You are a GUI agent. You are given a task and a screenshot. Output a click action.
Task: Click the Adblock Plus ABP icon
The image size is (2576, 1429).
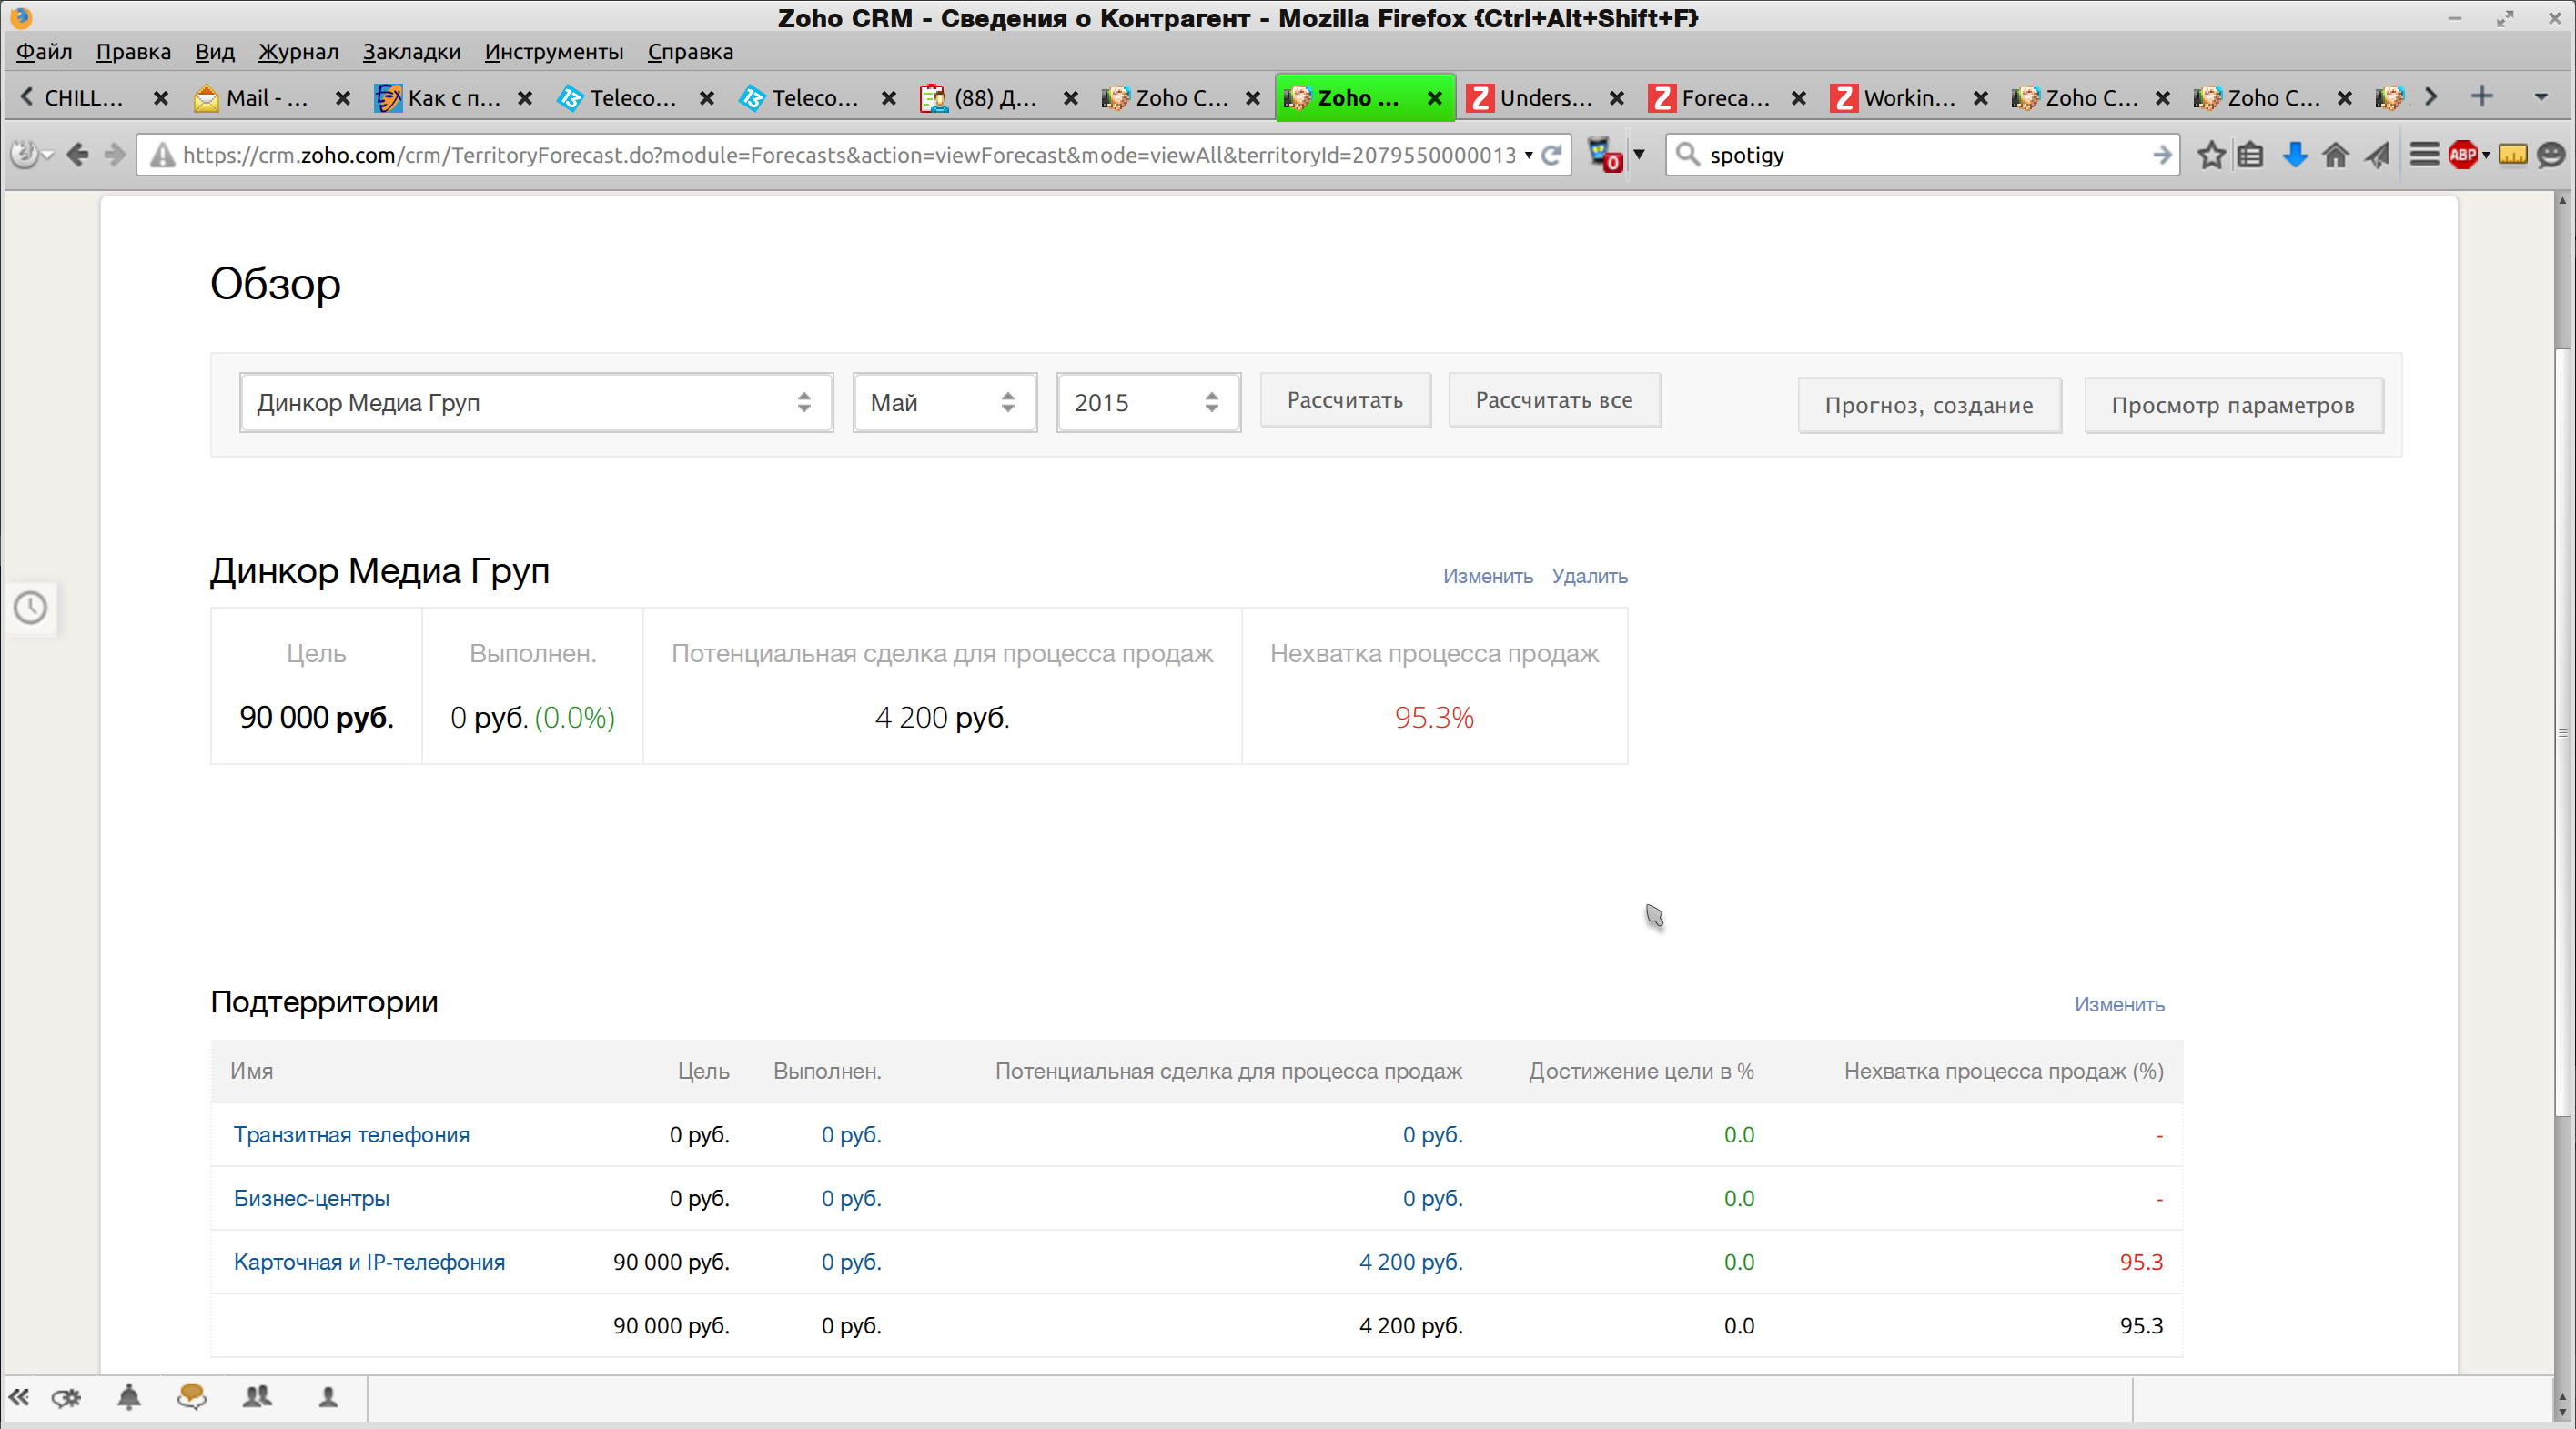2462,155
